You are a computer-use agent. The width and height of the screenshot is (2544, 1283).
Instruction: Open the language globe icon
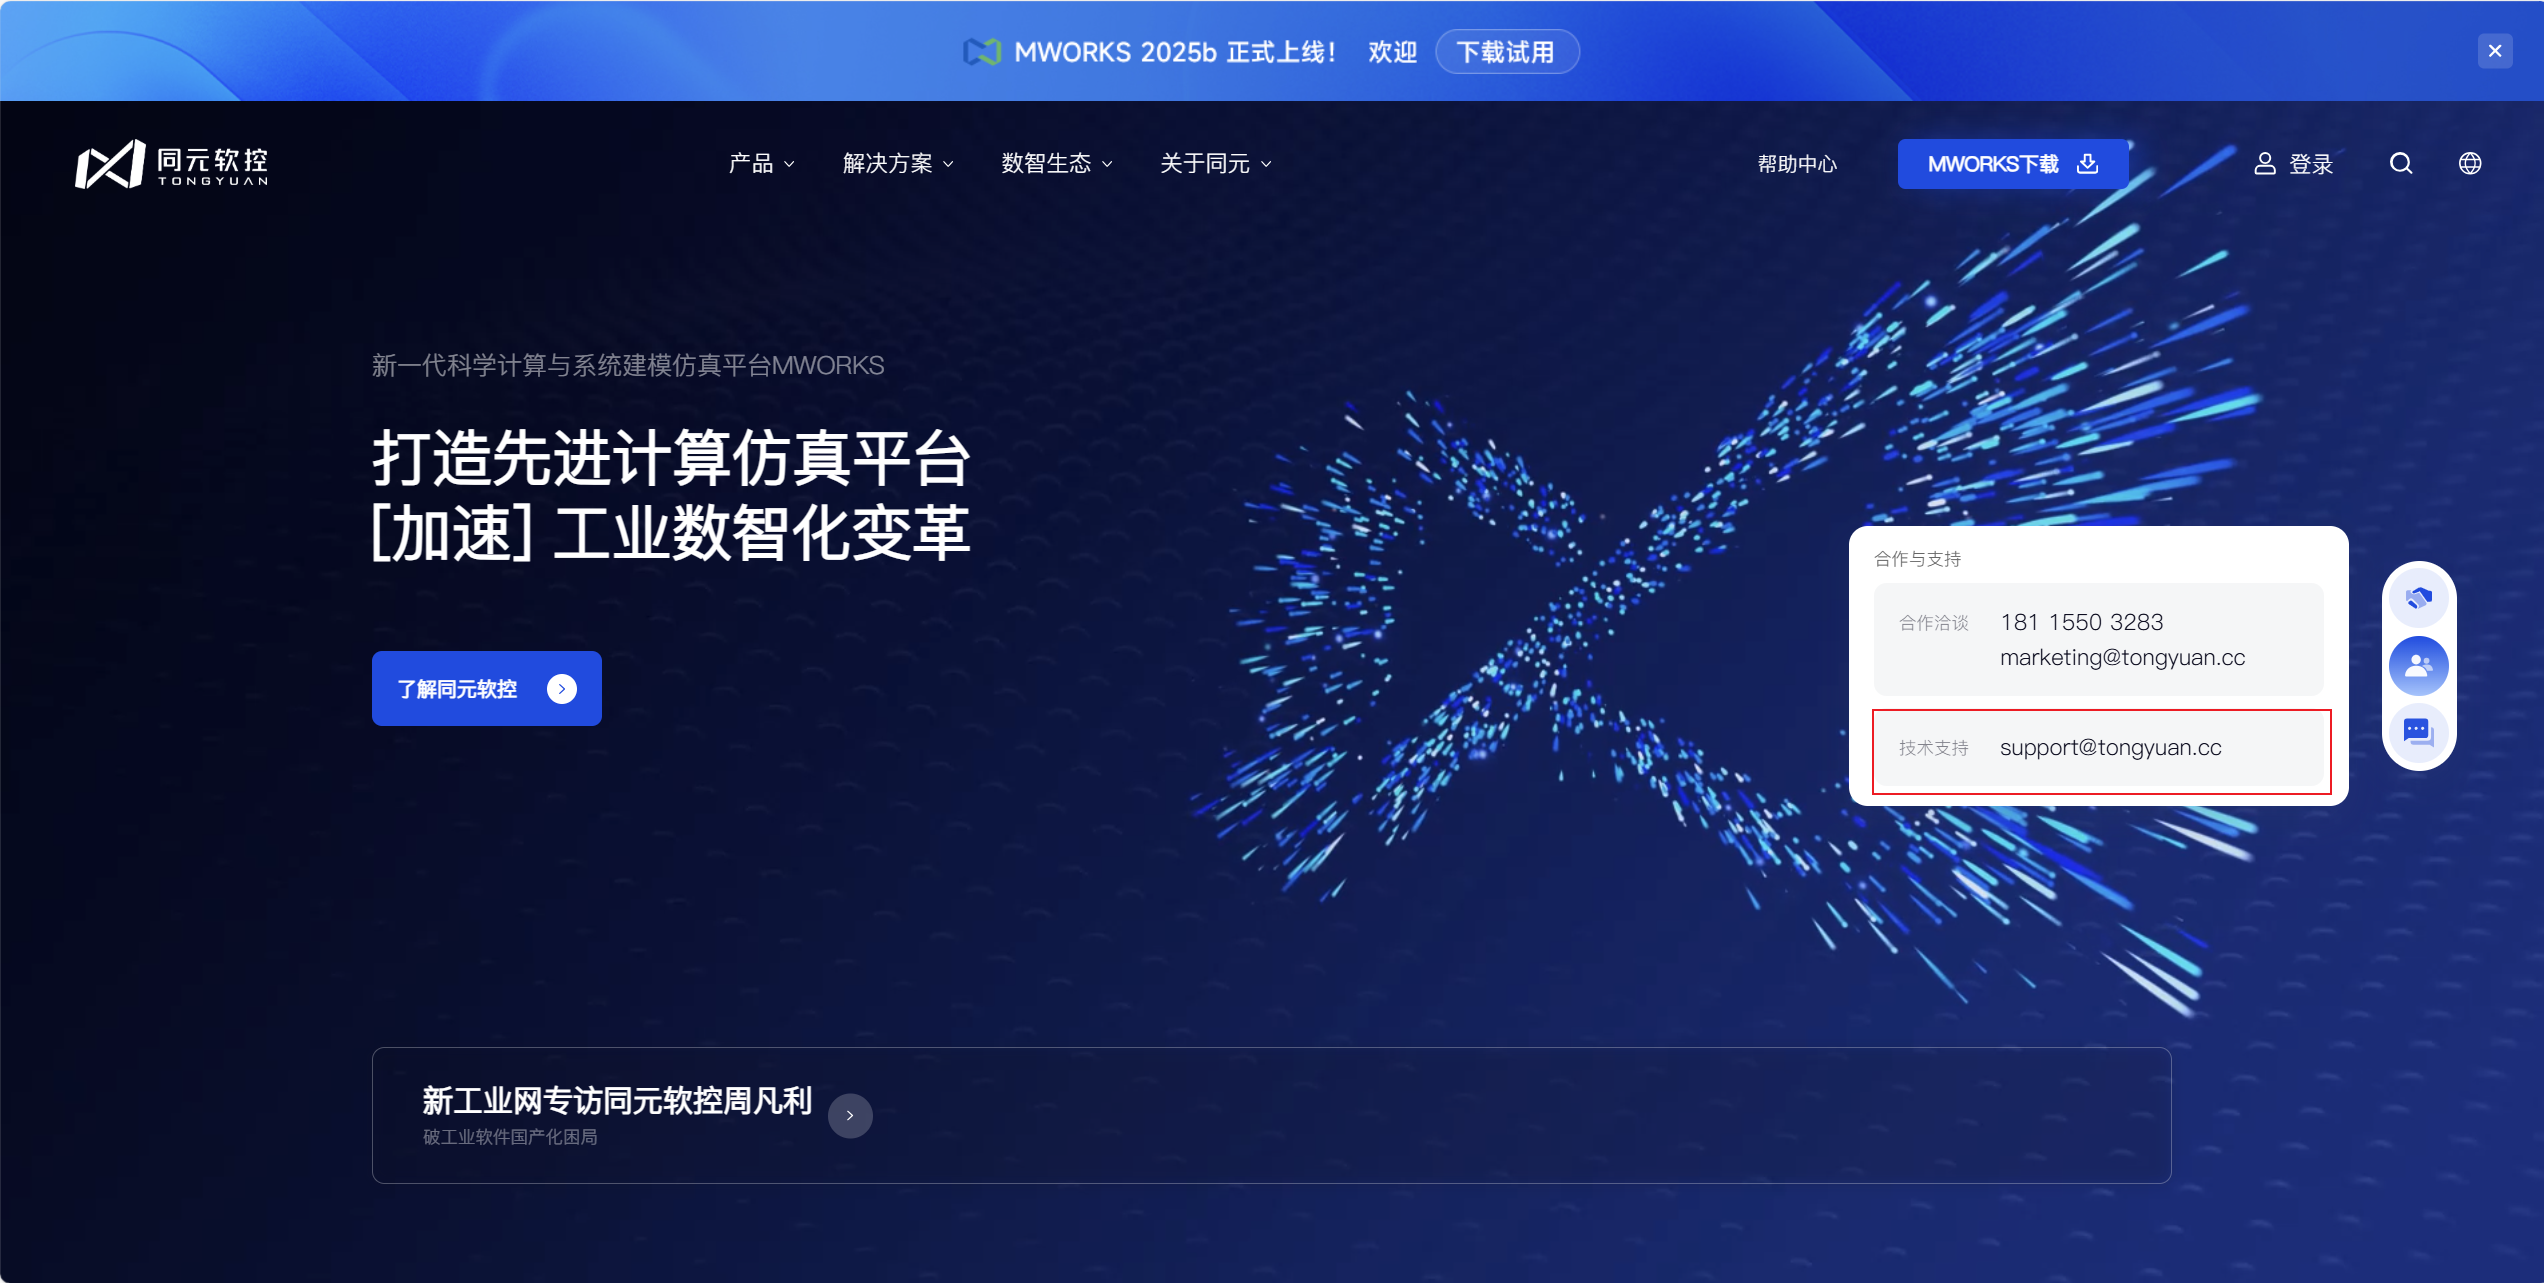click(2470, 164)
